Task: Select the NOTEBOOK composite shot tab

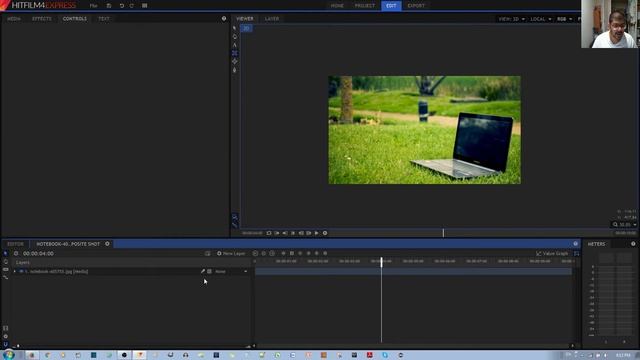Action: 68,244
